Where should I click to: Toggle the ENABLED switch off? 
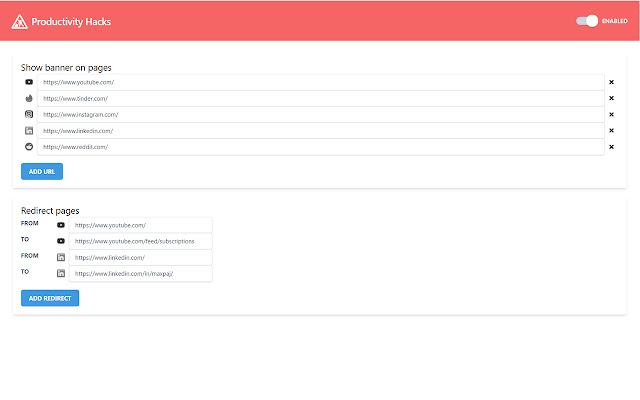point(587,21)
